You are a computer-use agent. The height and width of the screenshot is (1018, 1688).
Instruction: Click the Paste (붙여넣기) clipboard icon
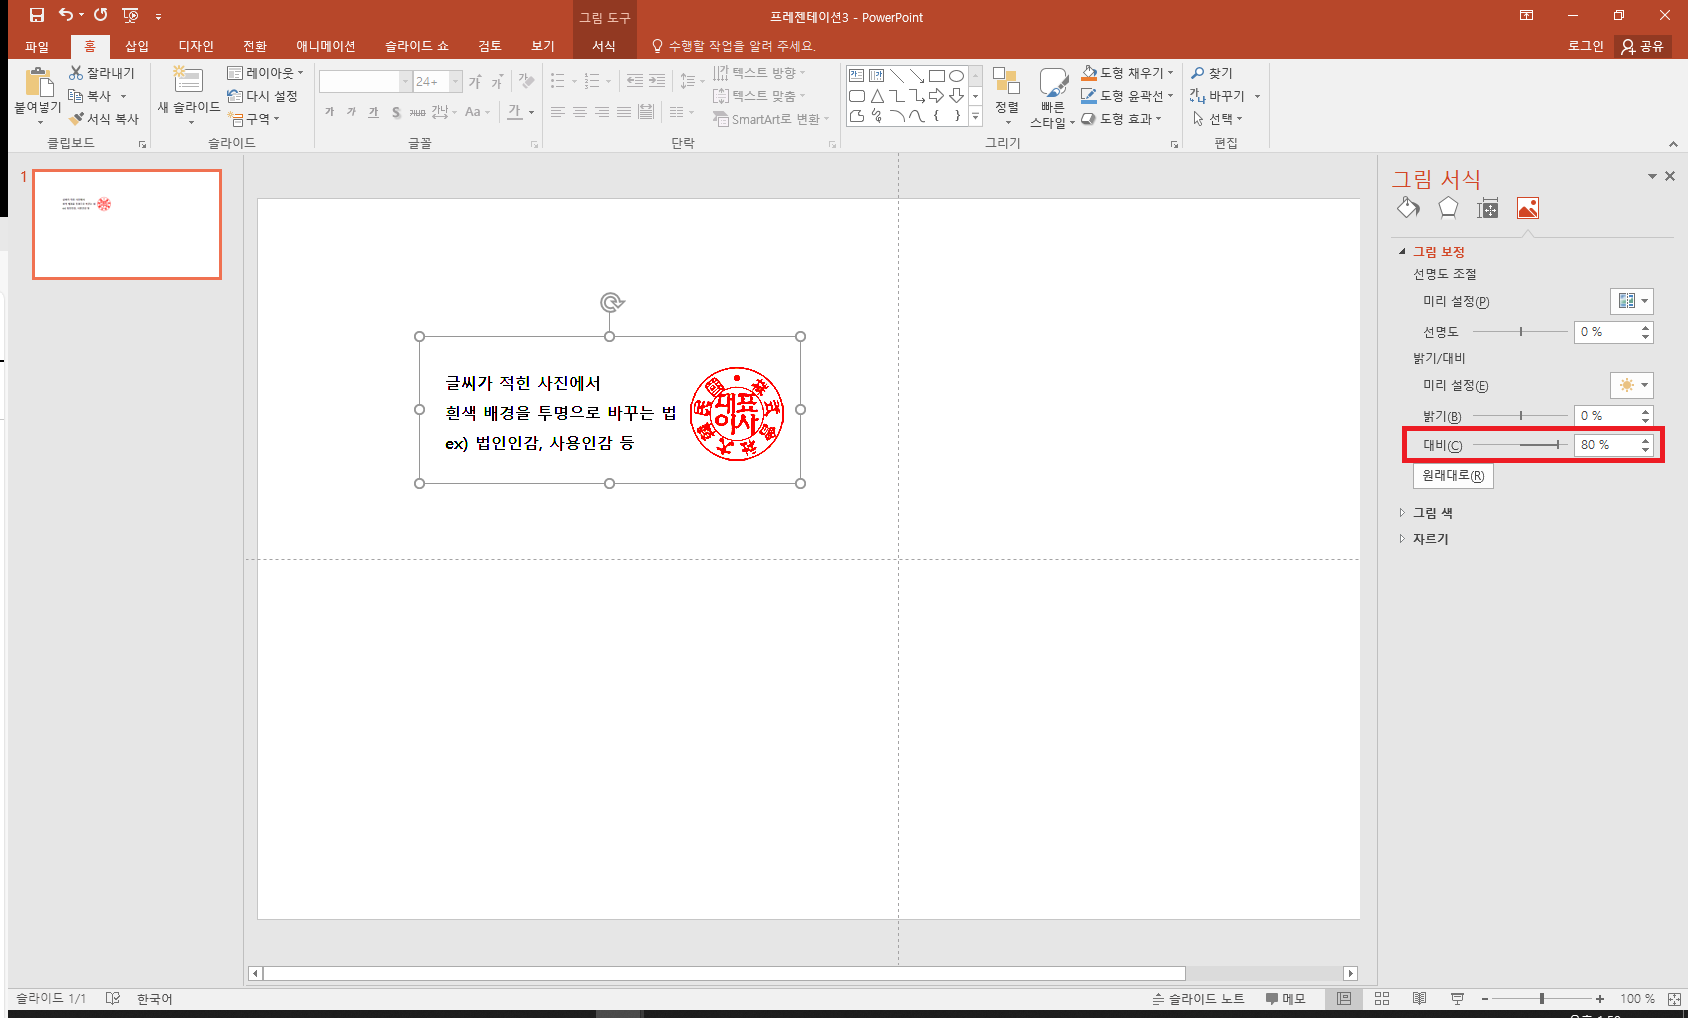click(39, 81)
